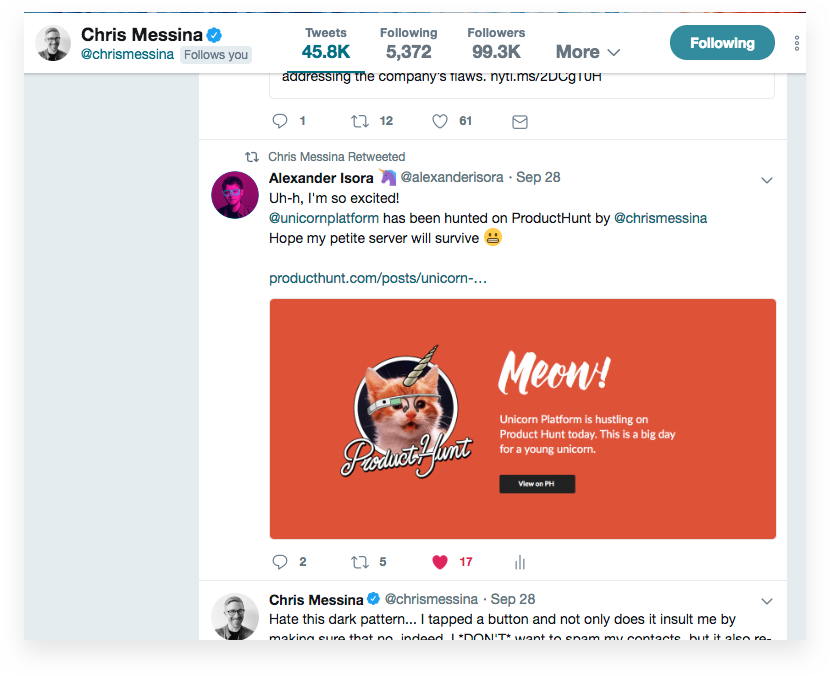Image resolution: width=830 pixels, height=676 pixels.
Task: Open Alexander Isora's profile avatar
Action: click(235, 194)
